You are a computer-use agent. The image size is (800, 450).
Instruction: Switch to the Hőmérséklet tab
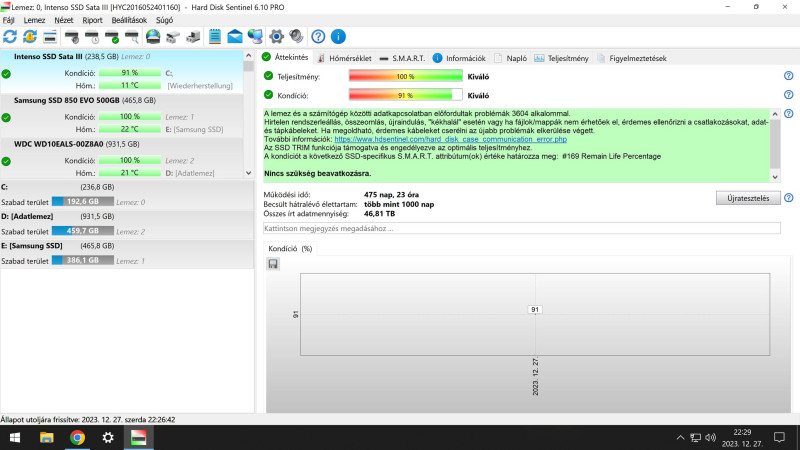coord(344,58)
